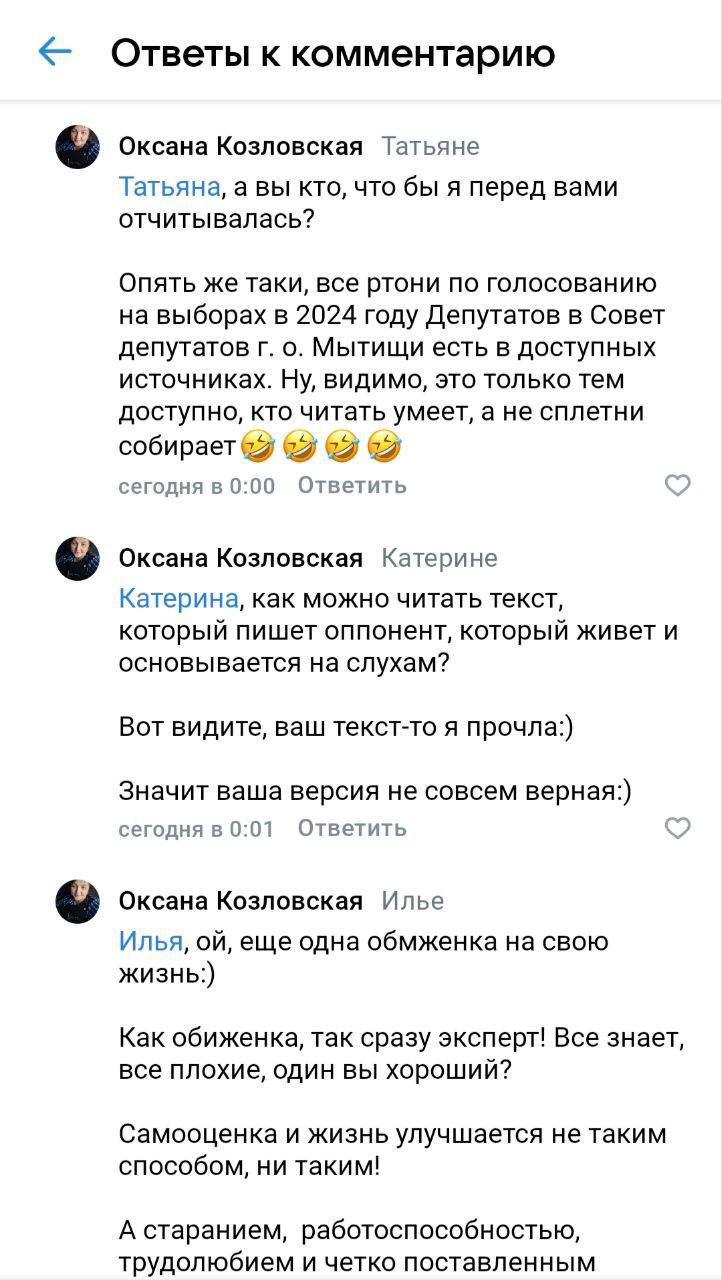Tap gray Татьяне recipient label

coord(431,147)
